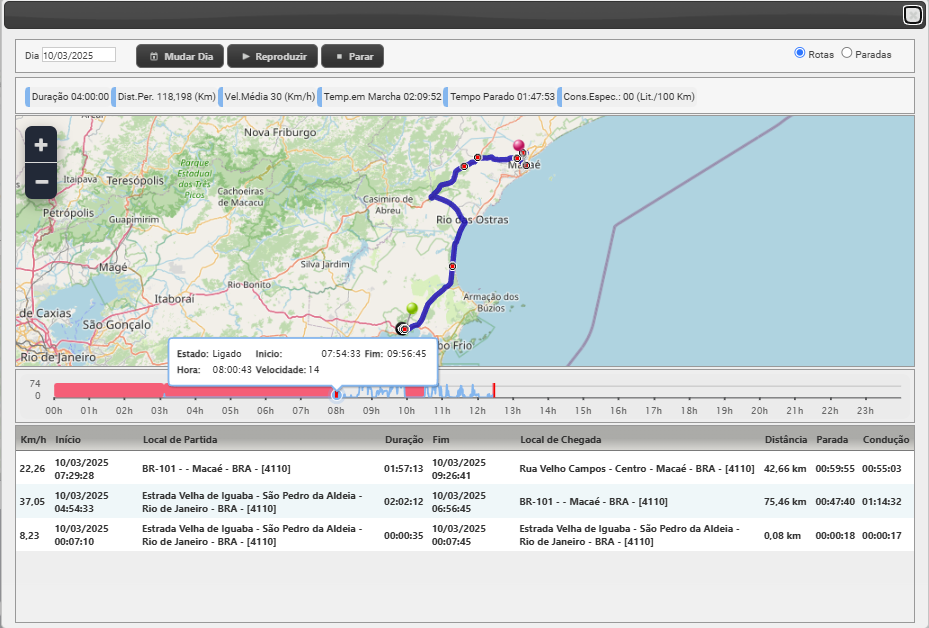Start playback with the Reproduzir button
Screen dimensions: 929x628
point(273,56)
